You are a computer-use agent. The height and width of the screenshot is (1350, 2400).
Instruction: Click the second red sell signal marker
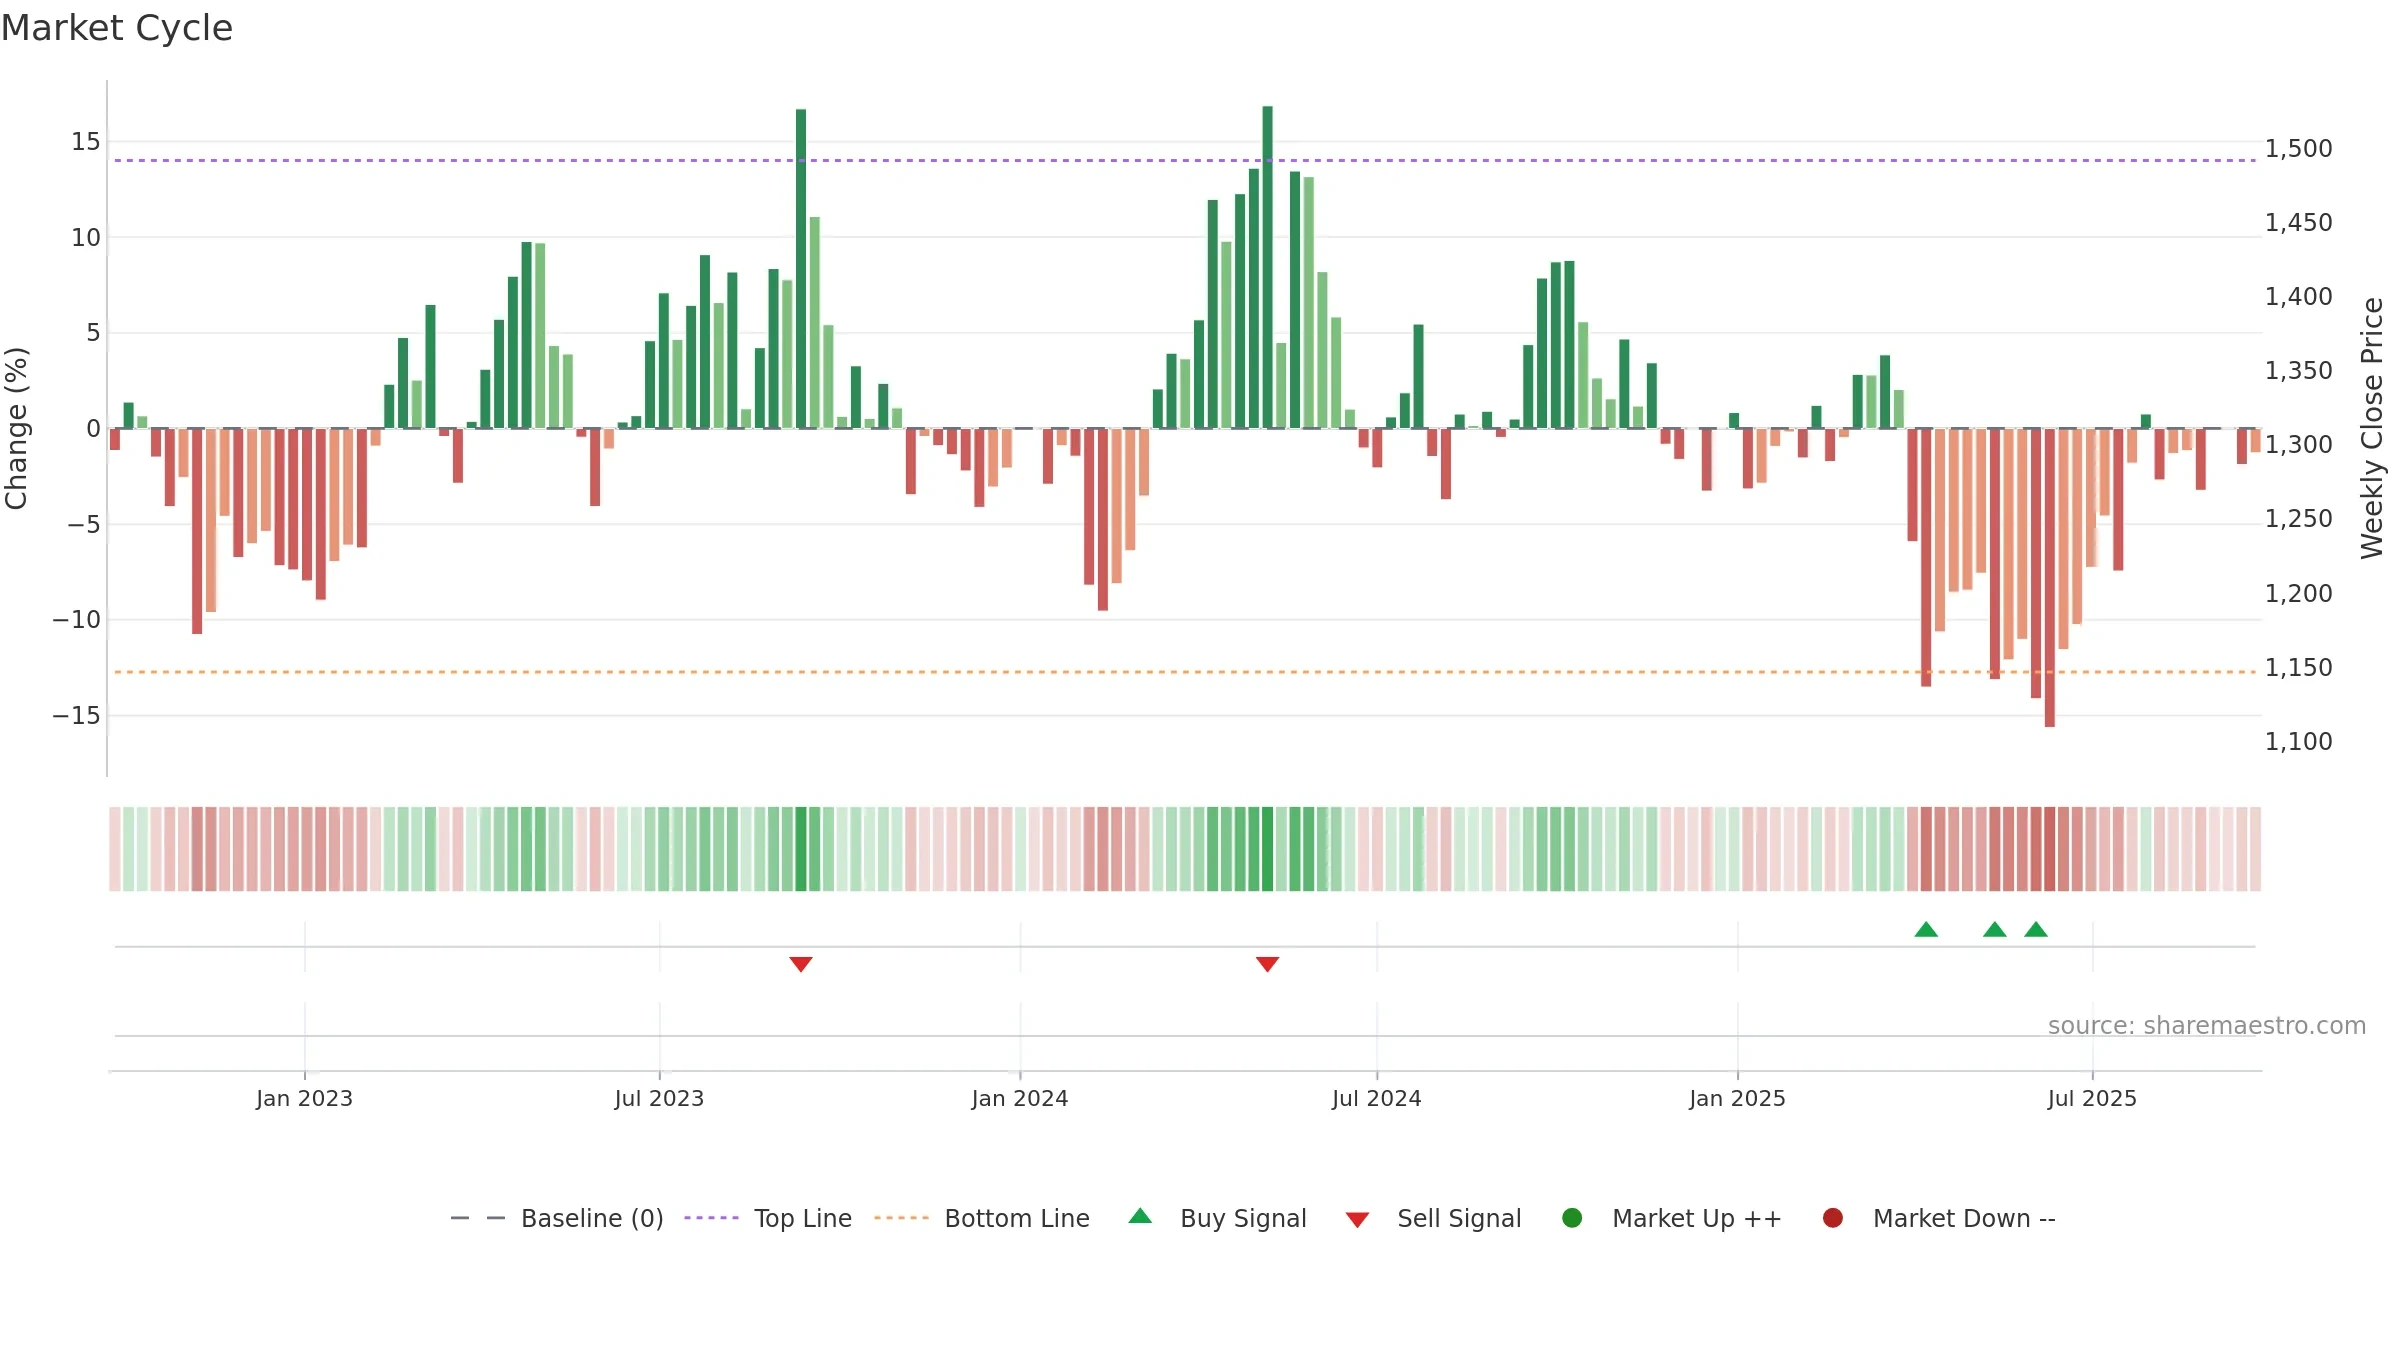[1268, 964]
